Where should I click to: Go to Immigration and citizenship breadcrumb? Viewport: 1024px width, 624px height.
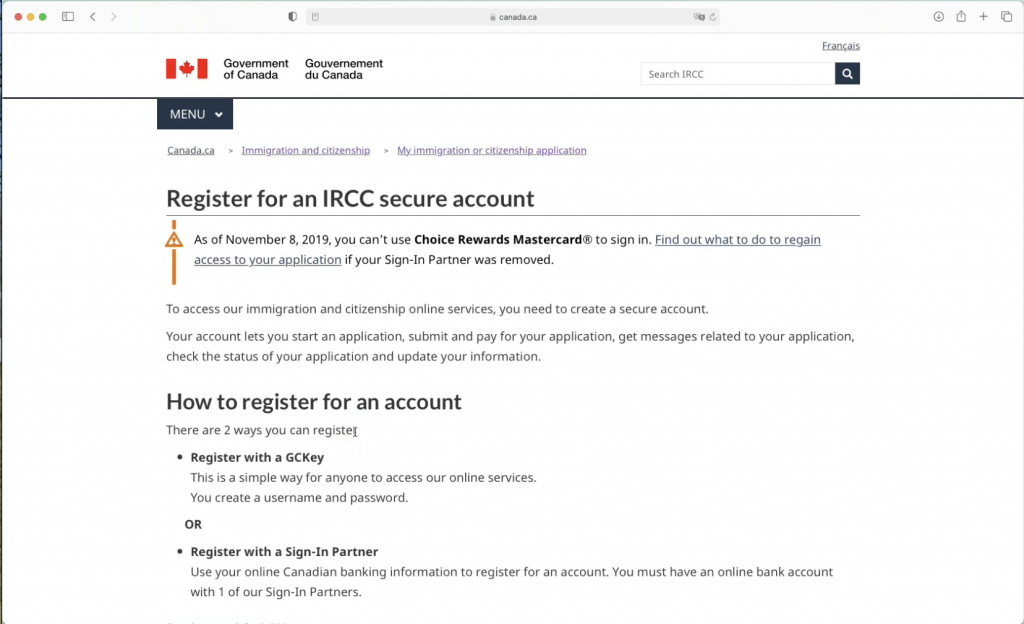[305, 151]
